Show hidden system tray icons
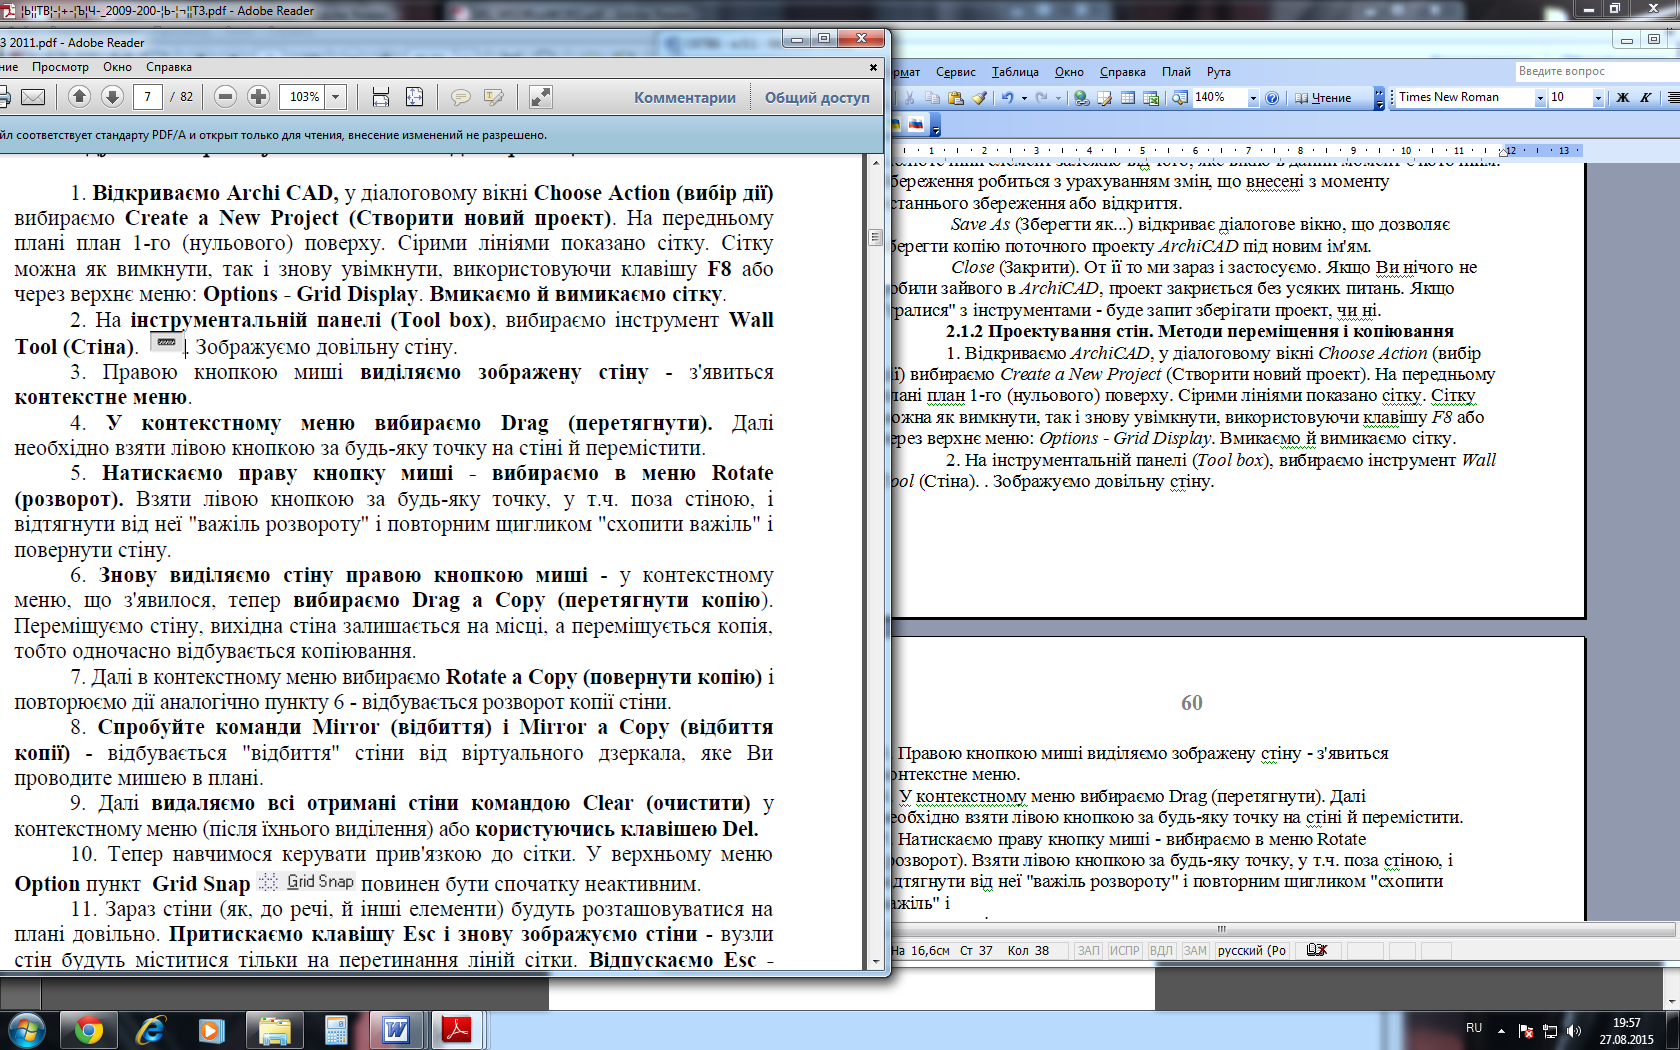This screenshot has width=1680, height=1050. pos(1501,1030)
